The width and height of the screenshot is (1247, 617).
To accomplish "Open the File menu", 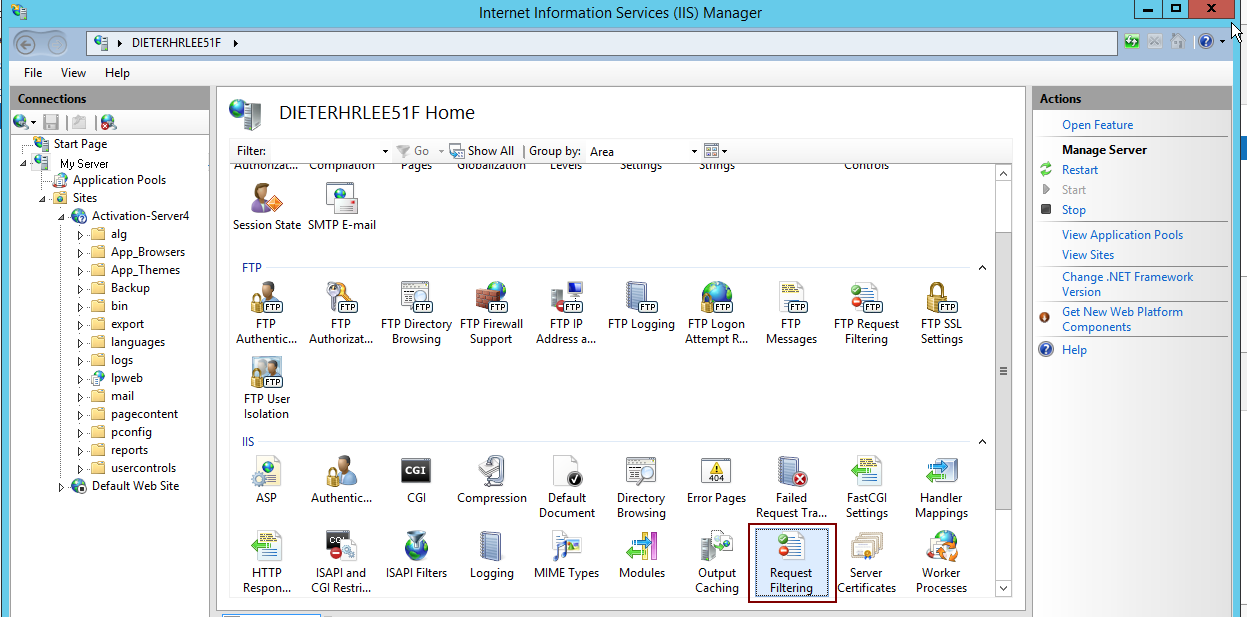I will click(33, 73).
